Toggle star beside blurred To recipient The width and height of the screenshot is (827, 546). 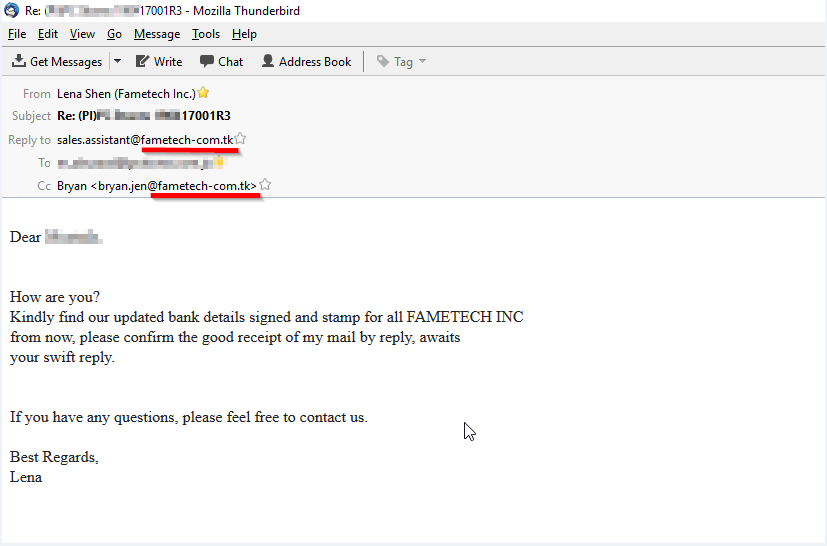point(218,162)
